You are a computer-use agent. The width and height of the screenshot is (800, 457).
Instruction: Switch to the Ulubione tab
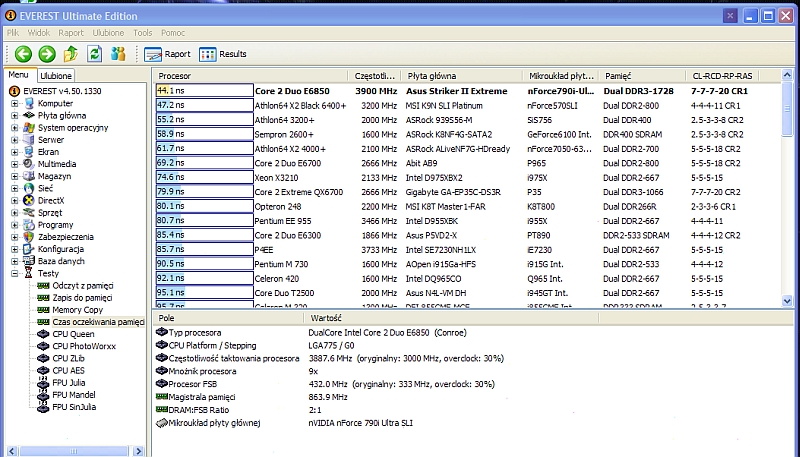point(56,75)
